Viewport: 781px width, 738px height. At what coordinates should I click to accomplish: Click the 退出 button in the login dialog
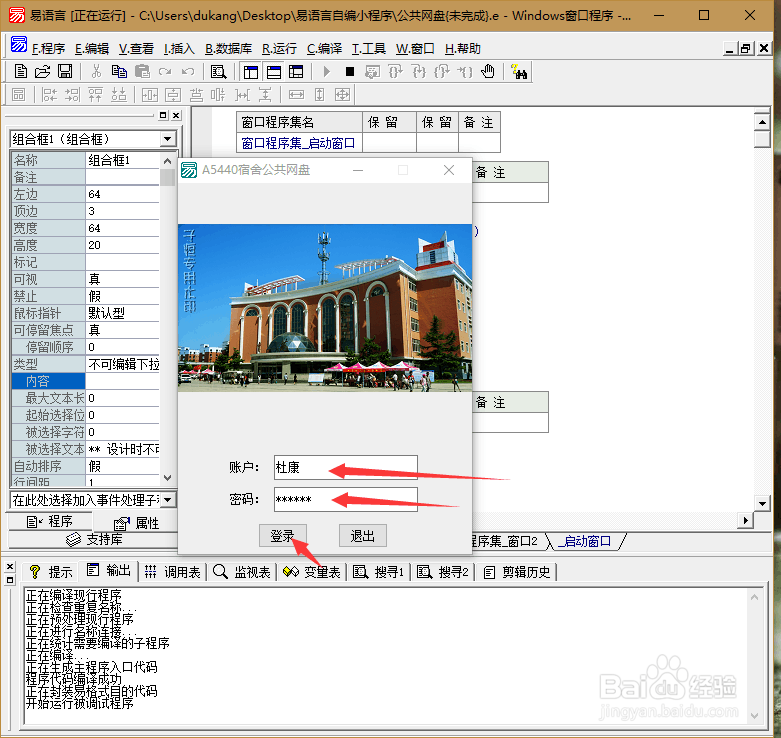[x=363, y=536]
